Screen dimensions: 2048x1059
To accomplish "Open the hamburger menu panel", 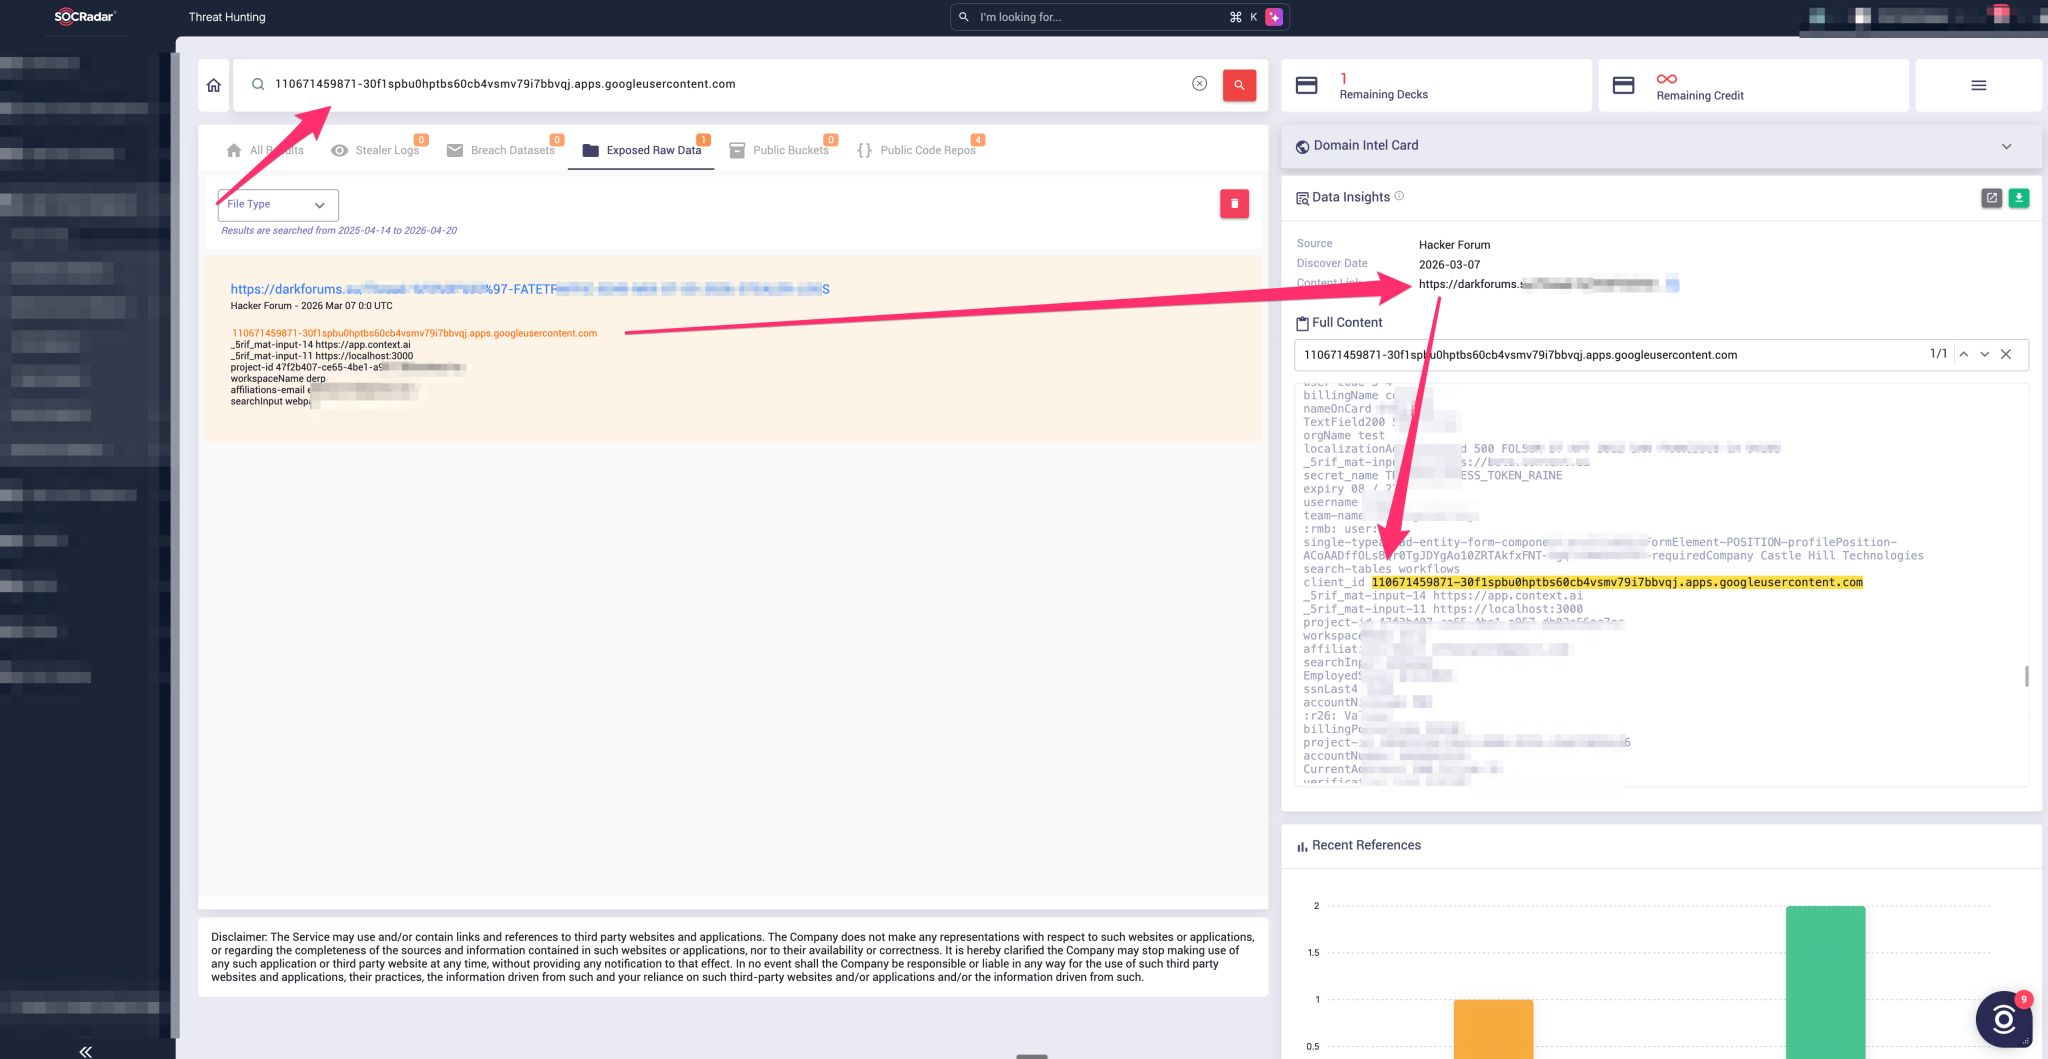I will tap(1978, 85).
